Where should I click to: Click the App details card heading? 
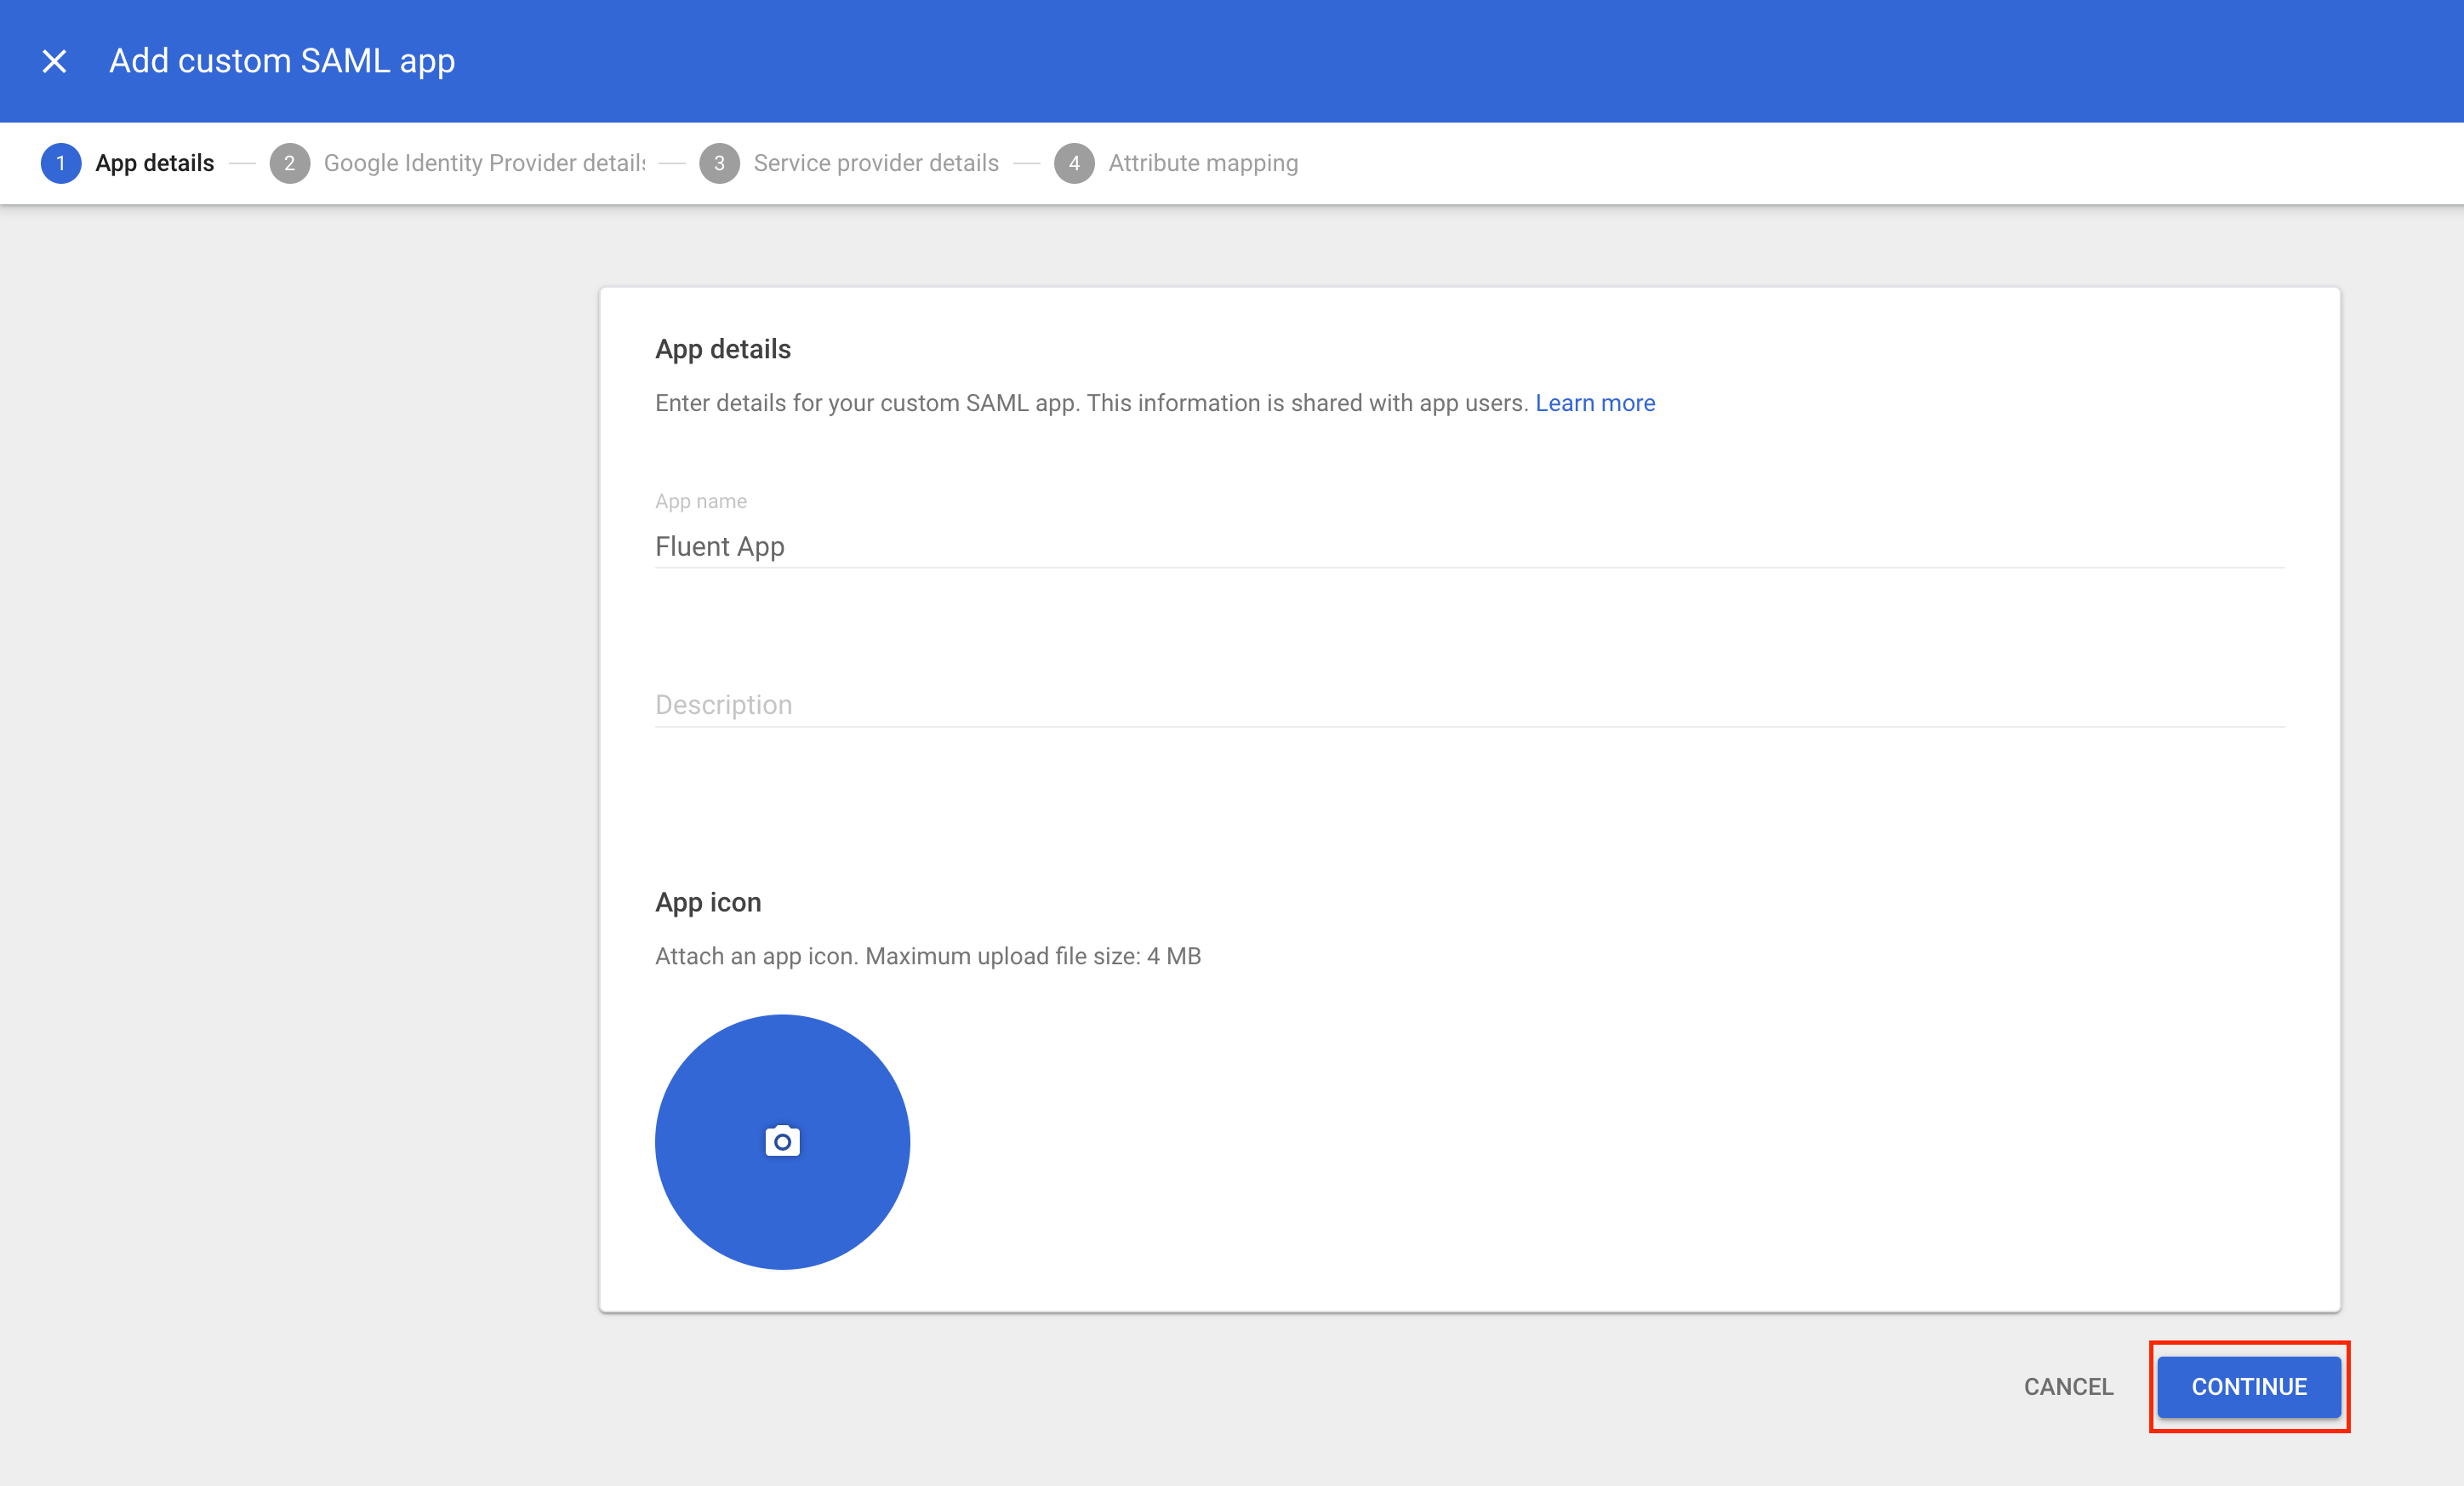[723, 349]
